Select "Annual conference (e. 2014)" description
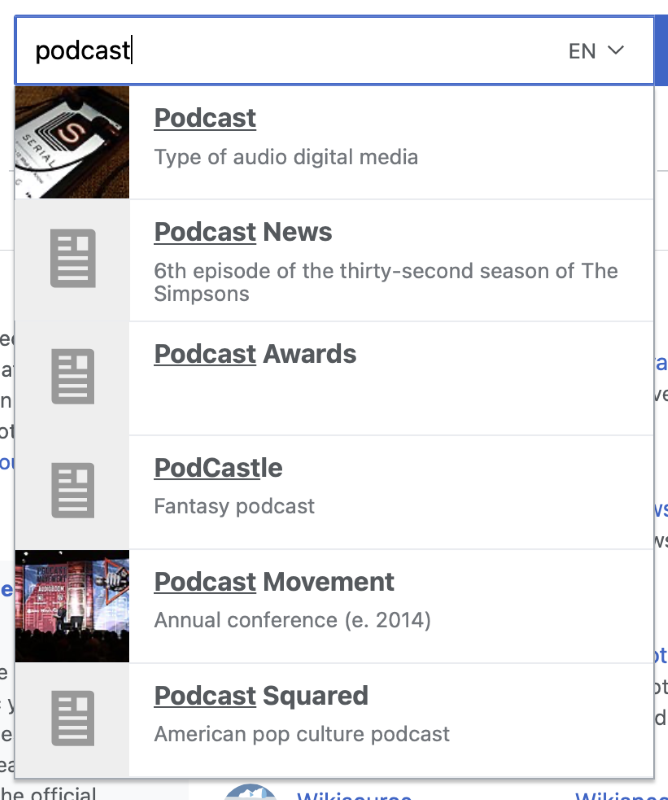 [x=292, y=620]
